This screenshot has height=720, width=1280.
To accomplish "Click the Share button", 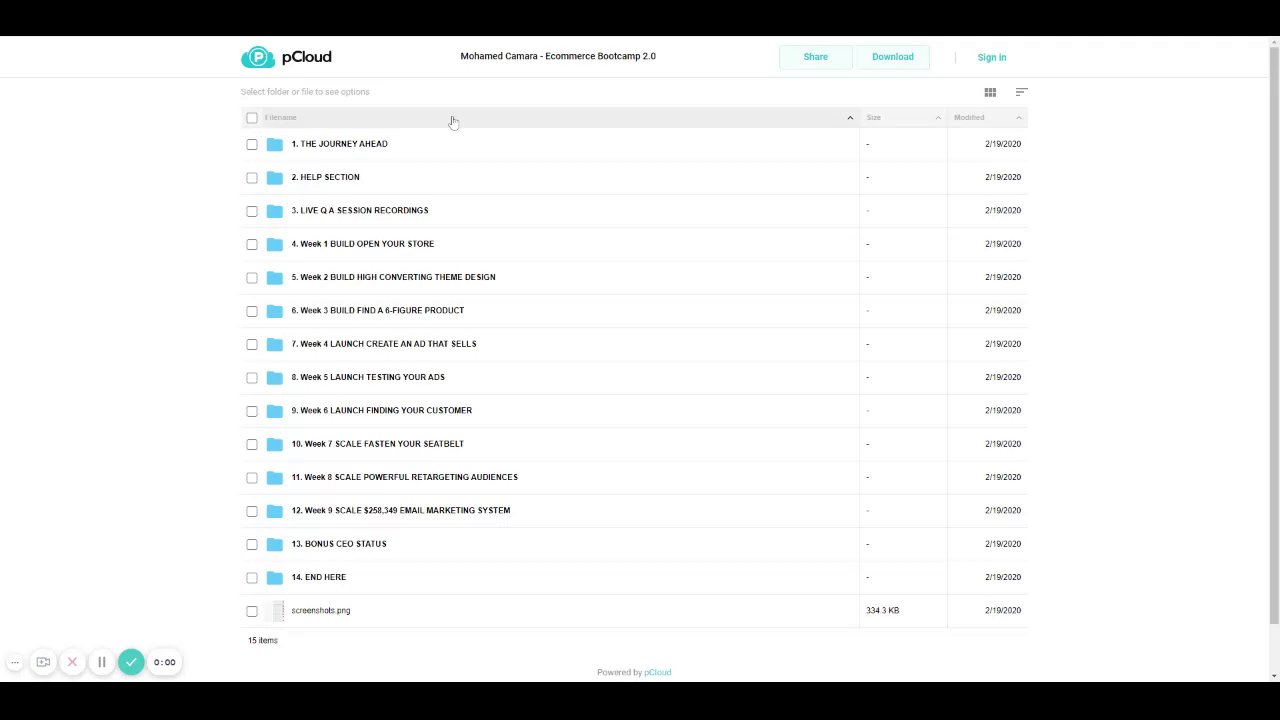I will [816, 57].
